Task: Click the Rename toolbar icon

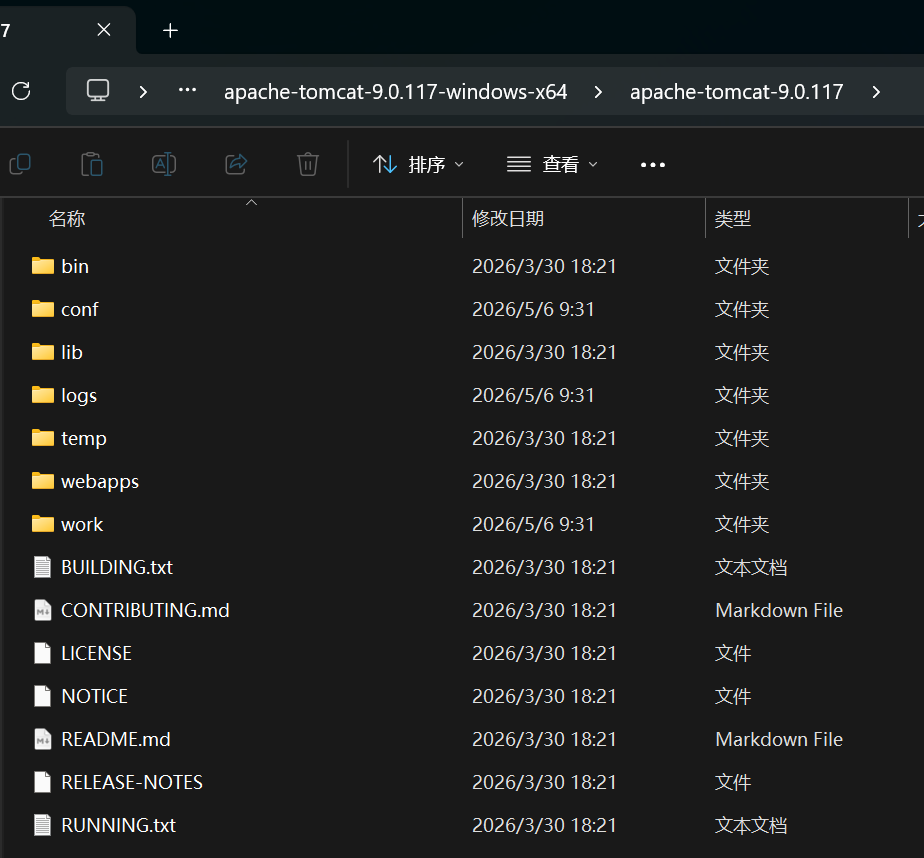Action: click(x=164, y=164)
